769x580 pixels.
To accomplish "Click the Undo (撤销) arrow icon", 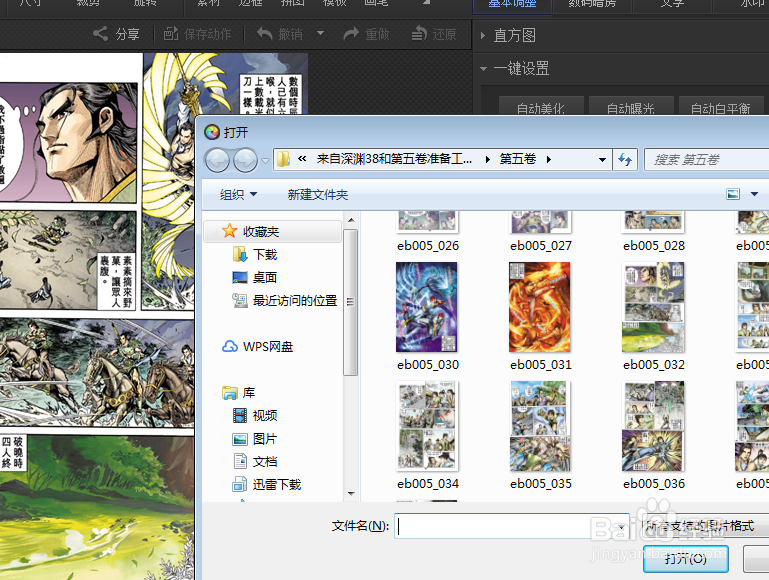I will 265,34.
